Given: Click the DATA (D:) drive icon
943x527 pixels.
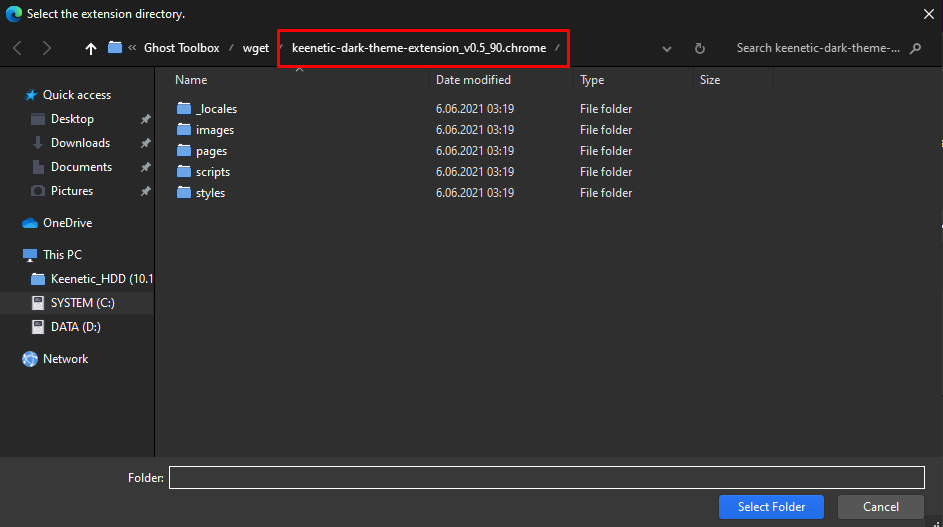Looking at the screenshot, I should pyautogui.click(x=38, y=327).
